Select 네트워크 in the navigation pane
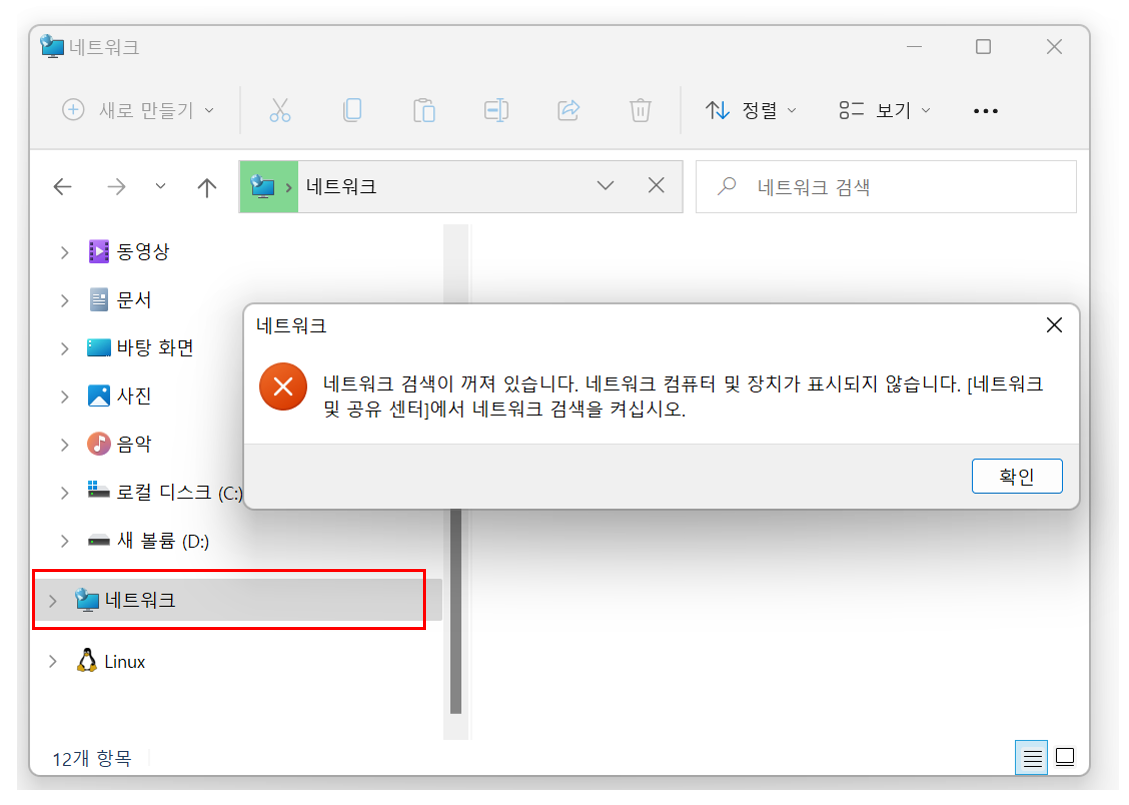 click(238, 600)
